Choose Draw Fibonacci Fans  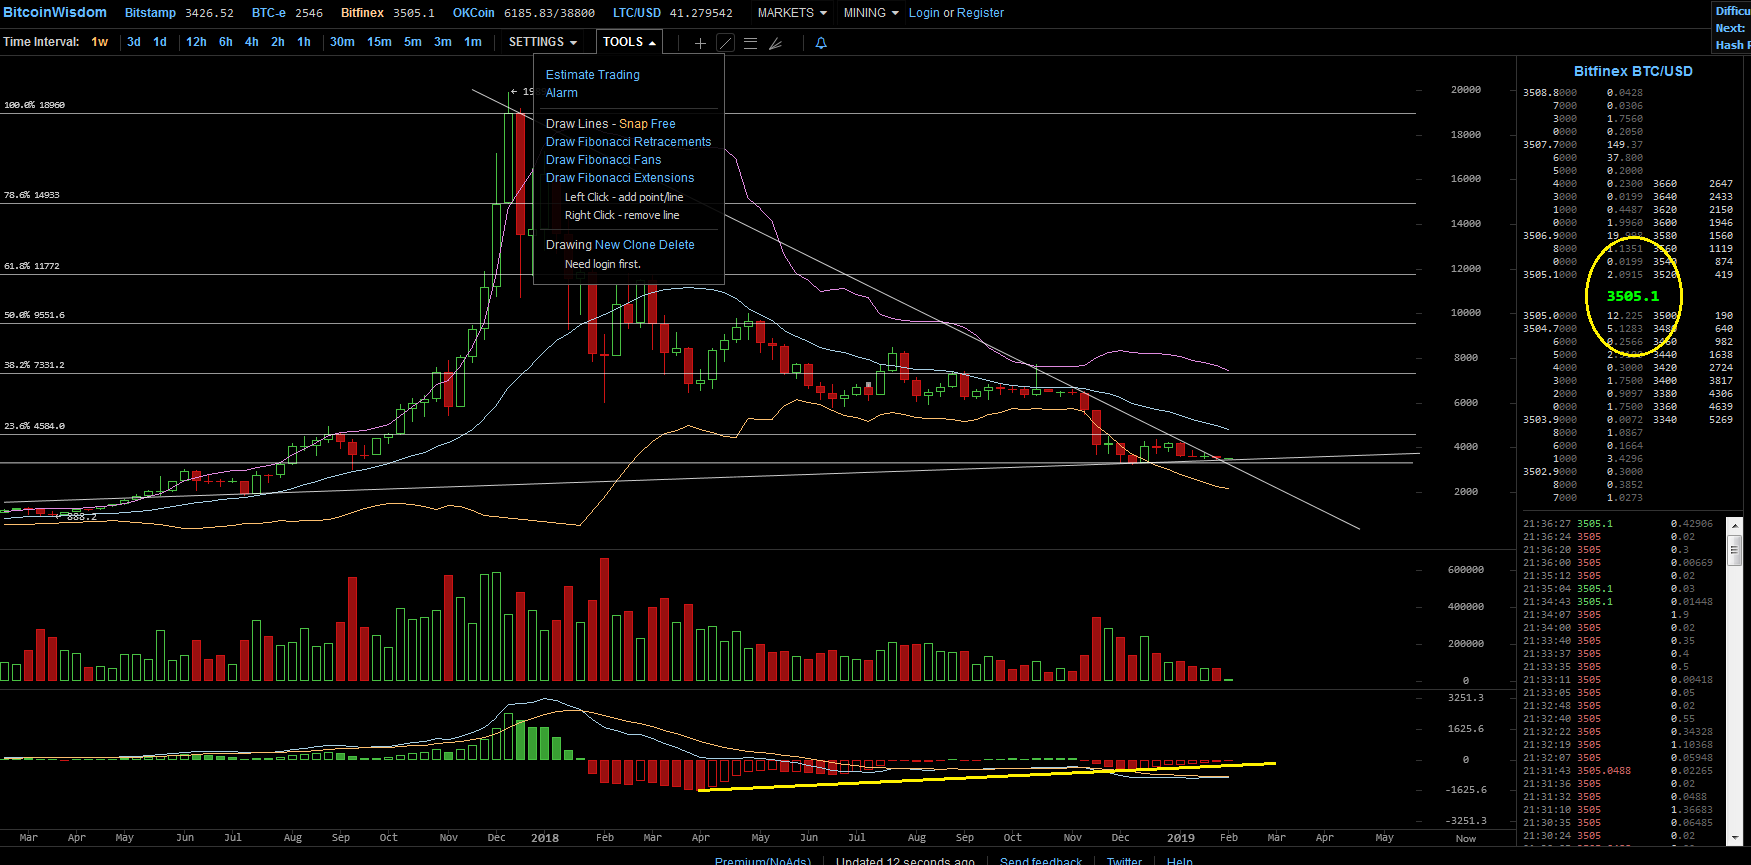603,160
